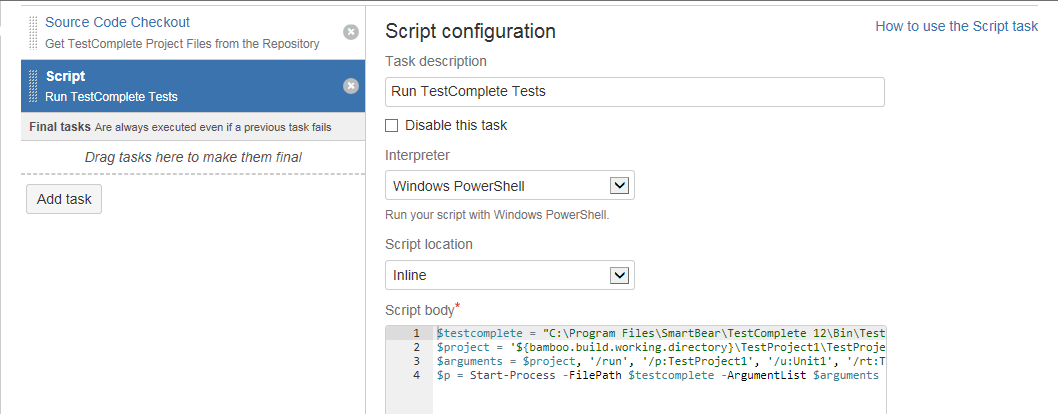Focus the Task description text field
1058x414 pixels.
click(x=634, y=91)
